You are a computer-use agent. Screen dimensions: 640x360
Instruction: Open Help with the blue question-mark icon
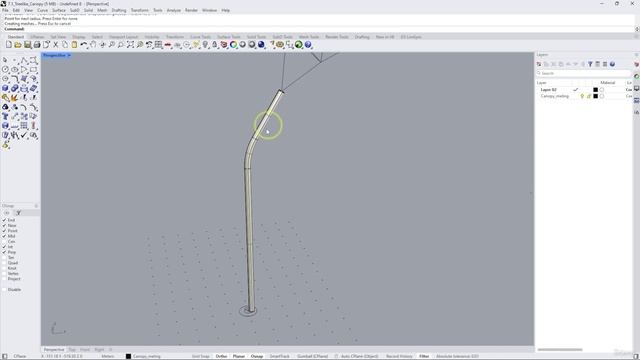(x=308, y=44)
